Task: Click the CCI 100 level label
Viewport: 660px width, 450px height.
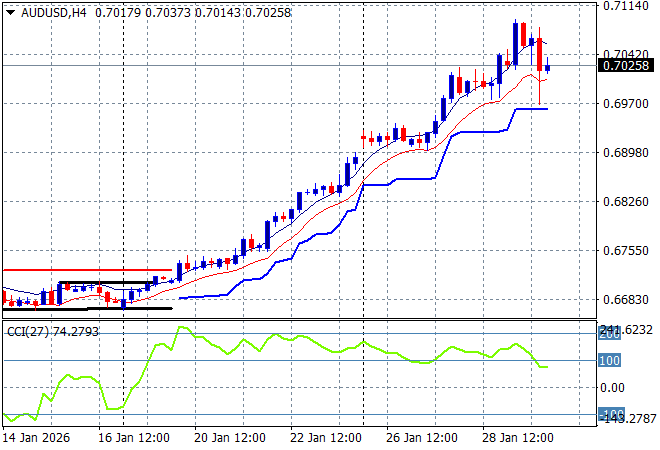Action: (612, 360)
